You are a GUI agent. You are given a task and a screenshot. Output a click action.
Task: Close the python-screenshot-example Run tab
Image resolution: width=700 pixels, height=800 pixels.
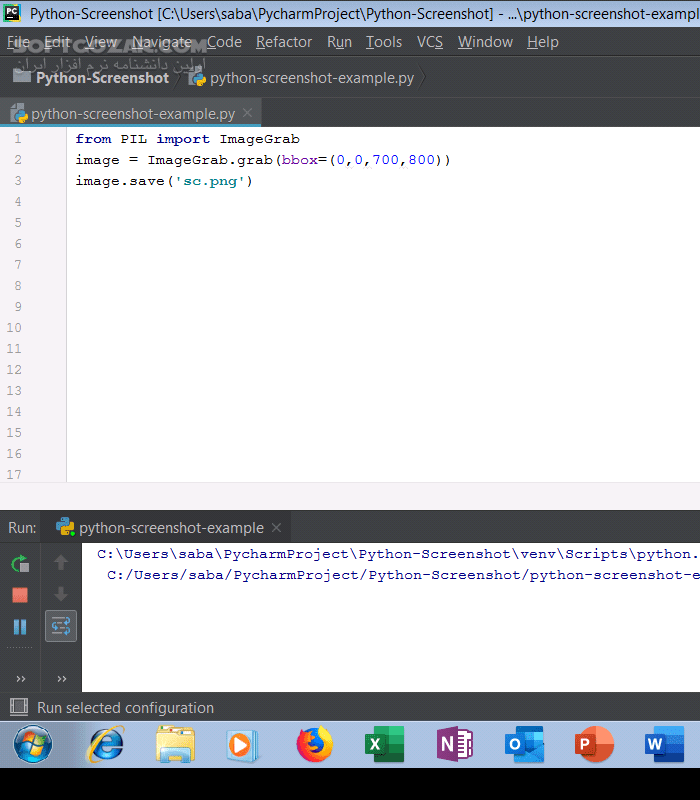point(277,528)
